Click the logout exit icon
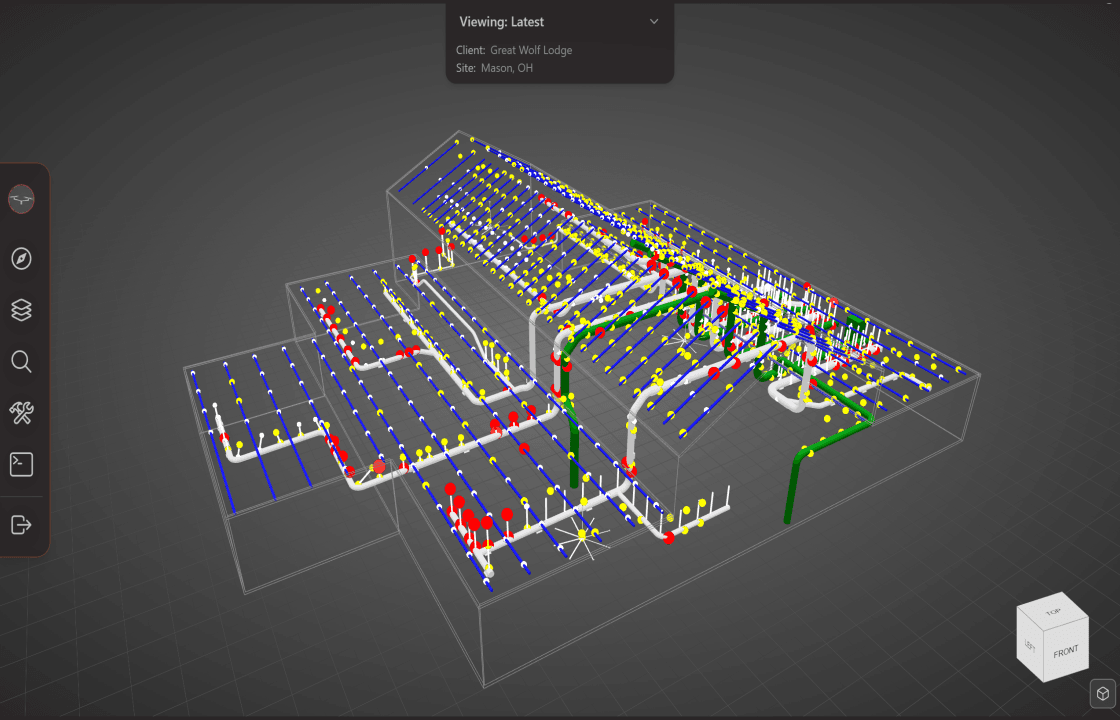 click(x=21, y=524)
